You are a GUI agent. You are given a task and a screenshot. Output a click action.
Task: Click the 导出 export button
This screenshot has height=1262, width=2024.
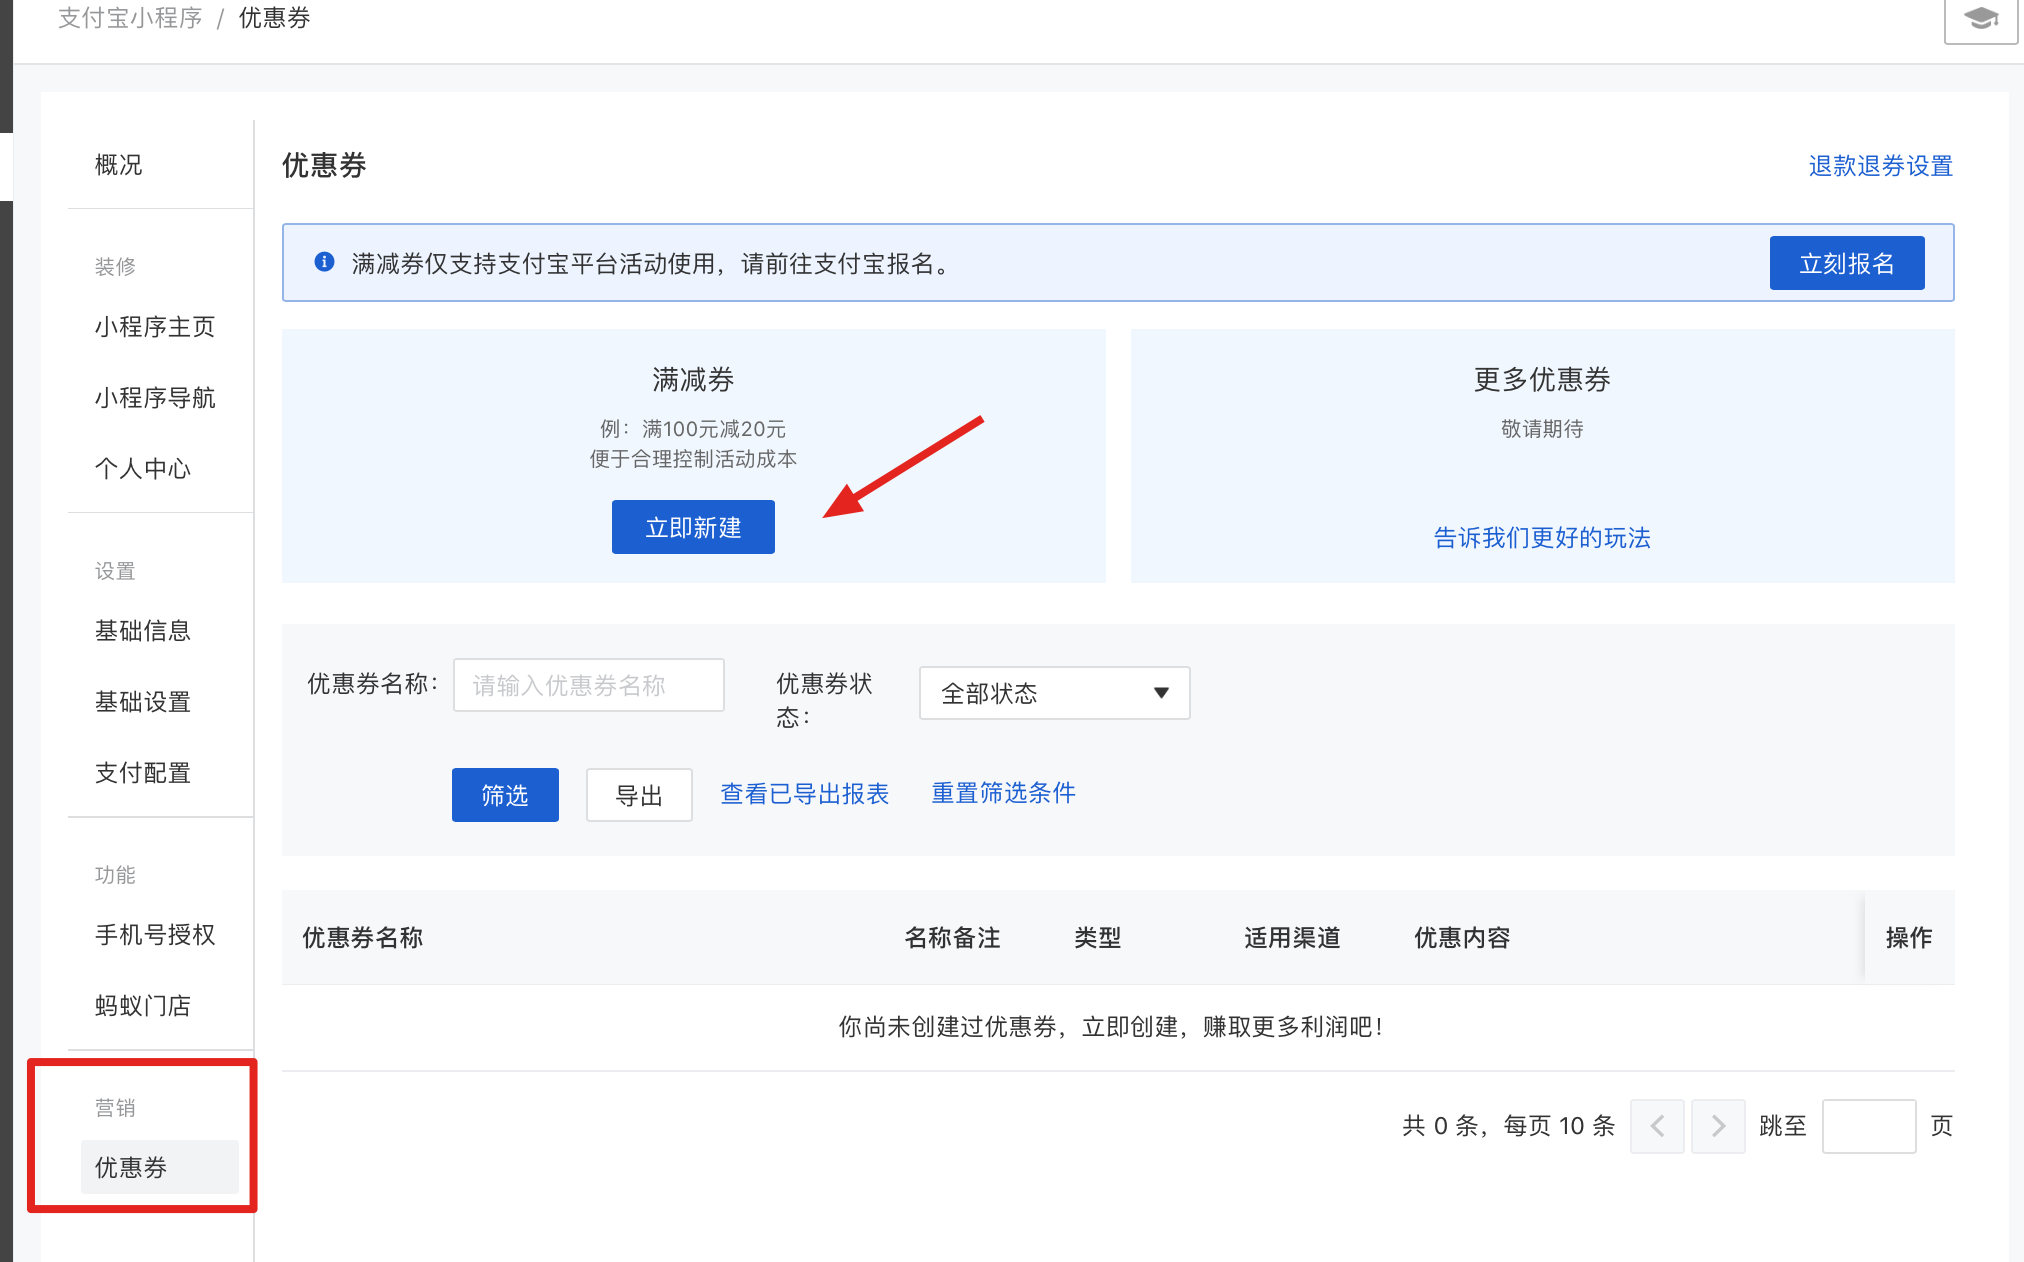[x=639, y=795]
